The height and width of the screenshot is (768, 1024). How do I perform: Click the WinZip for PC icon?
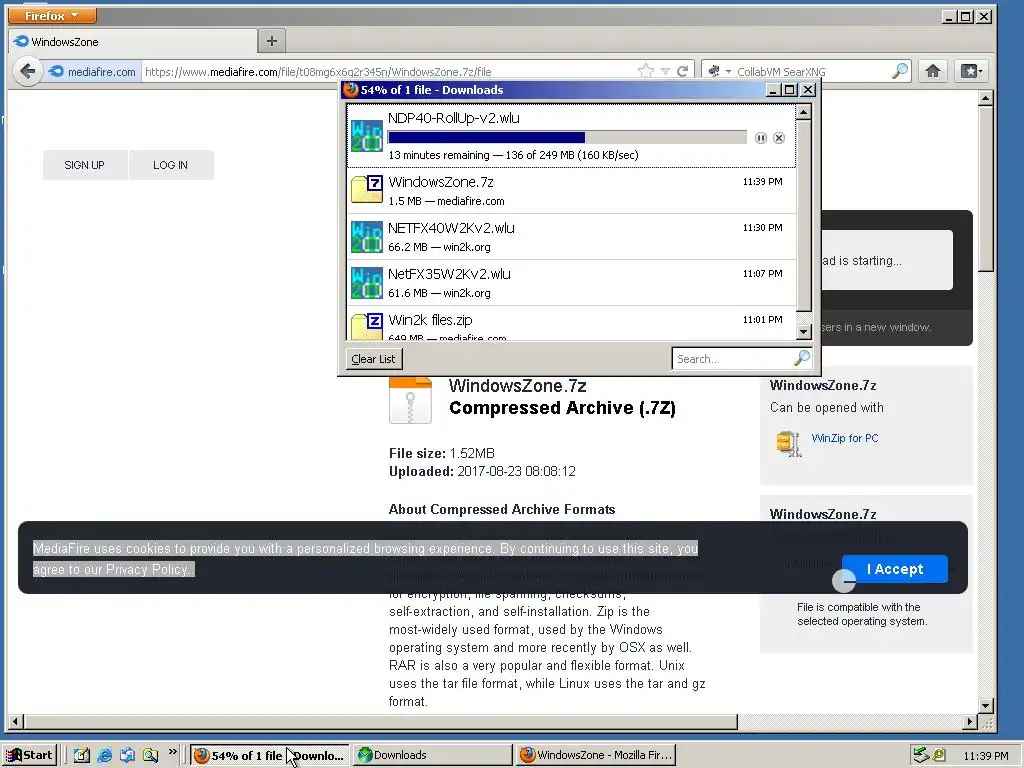coord(789,444)
